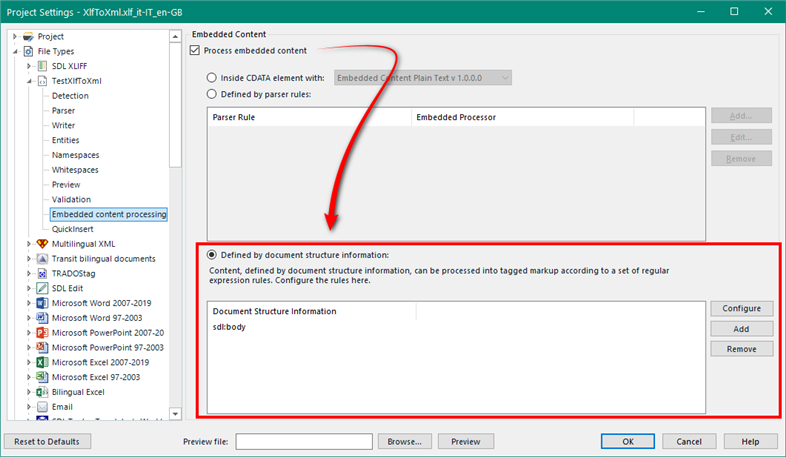Click Reset to Defaults button
Viewport: 786px width, 457px height.
click(x=47, y=441)
